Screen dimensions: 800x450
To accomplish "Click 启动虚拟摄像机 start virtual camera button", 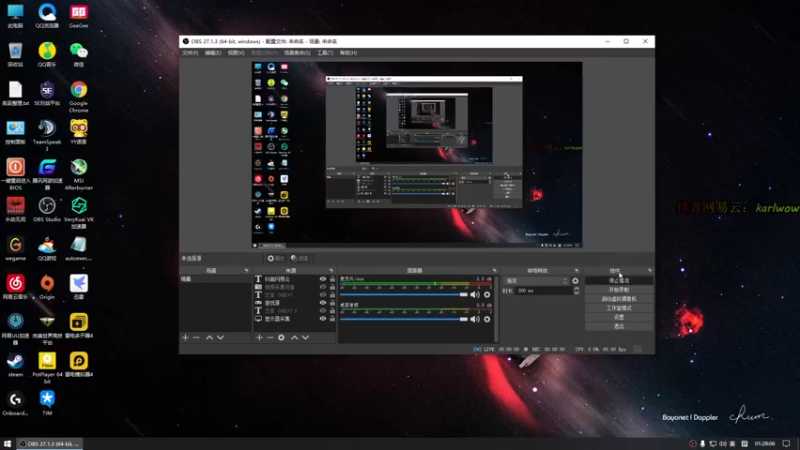I will (x=619, y=299).
